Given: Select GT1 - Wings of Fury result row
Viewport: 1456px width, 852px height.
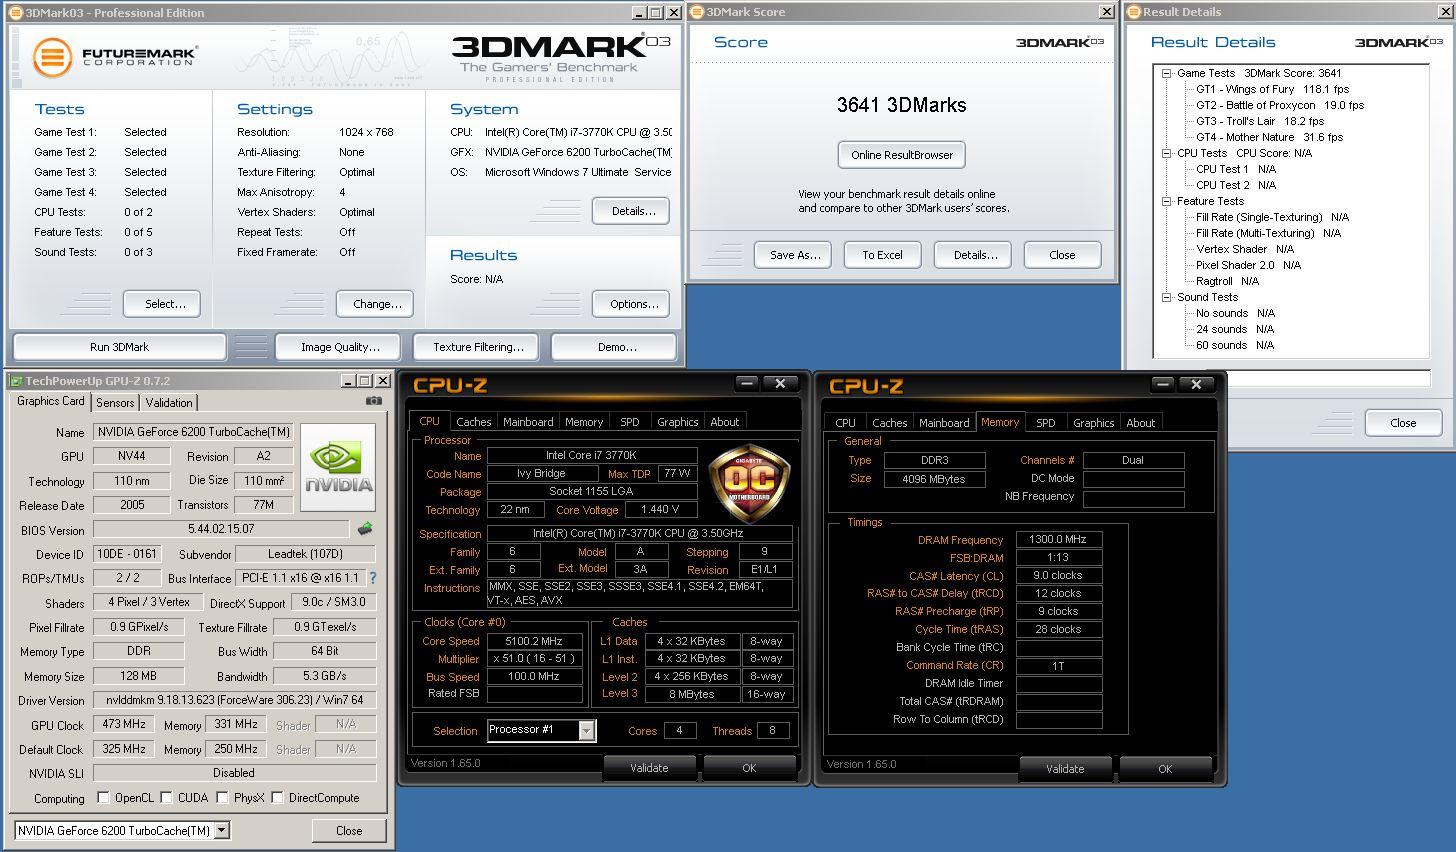Looking at the screenshot, I should [x=1272, y=89].
